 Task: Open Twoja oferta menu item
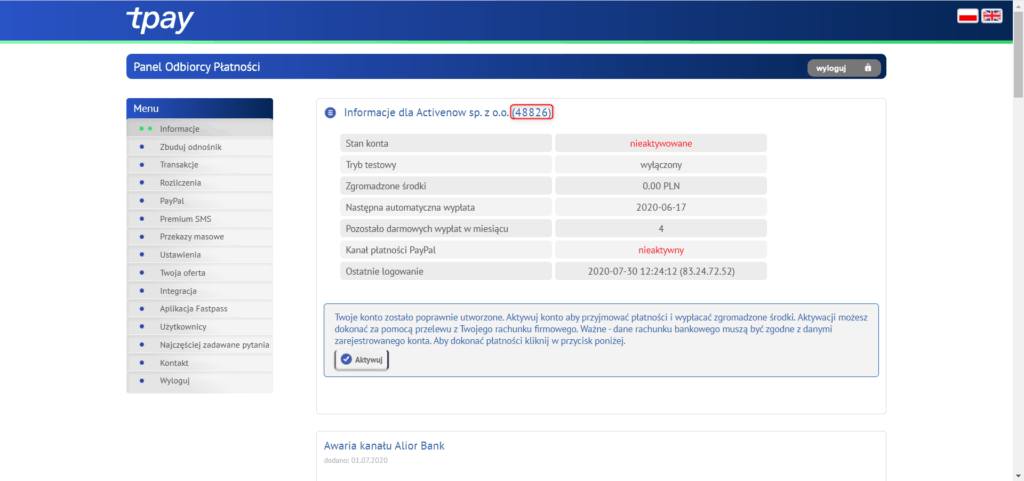point(200,273)
